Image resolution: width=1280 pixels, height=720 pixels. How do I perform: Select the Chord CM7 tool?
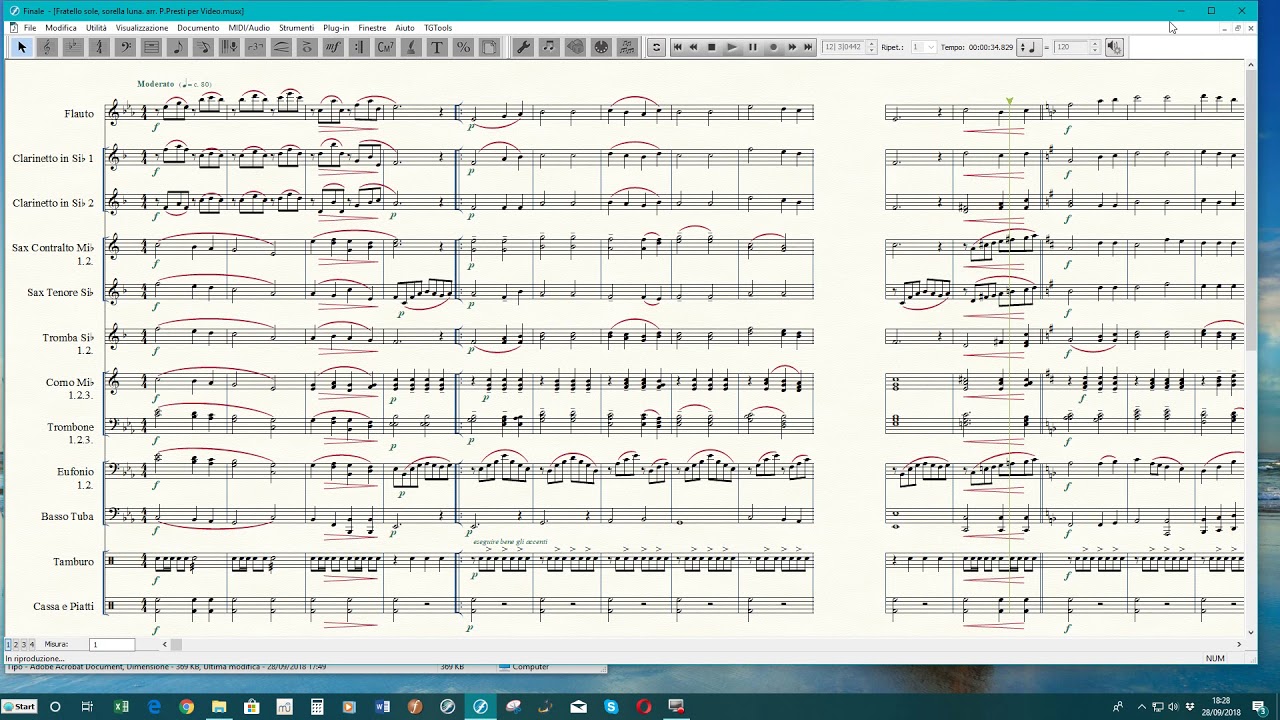[x=385, y=47]
